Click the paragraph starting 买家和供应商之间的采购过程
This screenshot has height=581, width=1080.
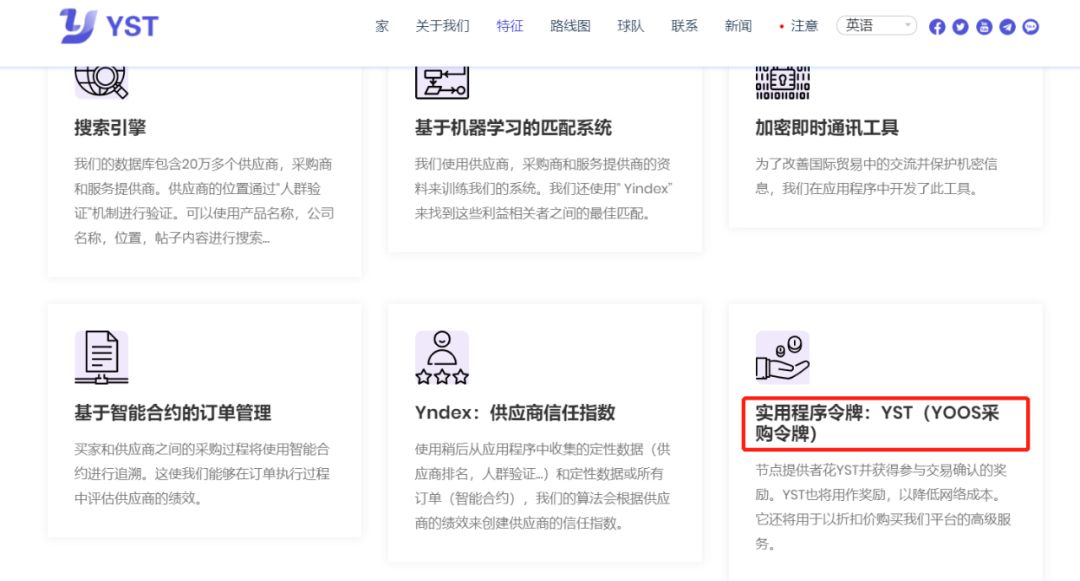point(202,474)
